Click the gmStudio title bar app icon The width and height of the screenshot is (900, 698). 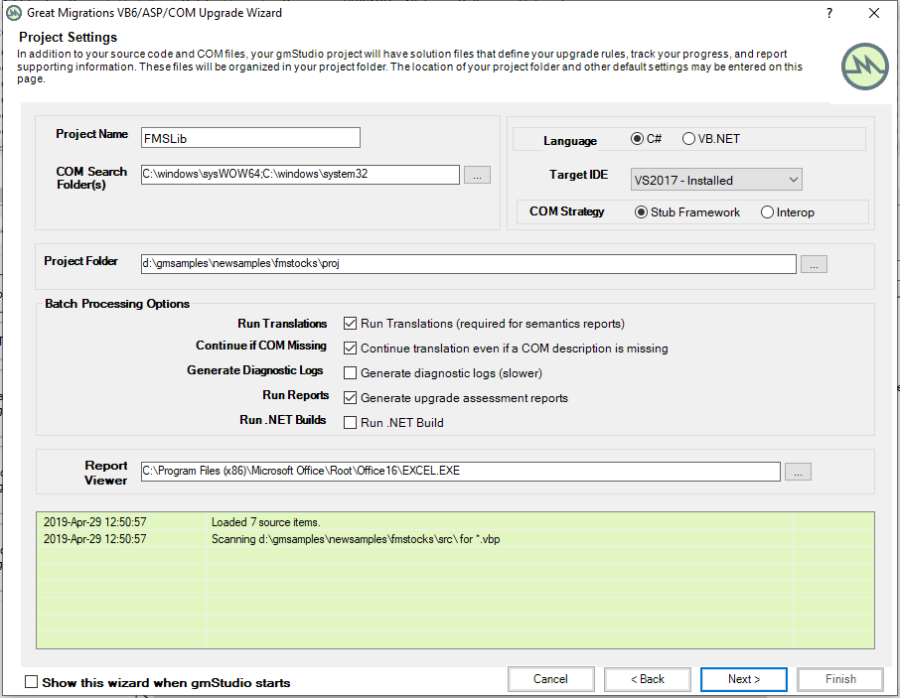13,13
